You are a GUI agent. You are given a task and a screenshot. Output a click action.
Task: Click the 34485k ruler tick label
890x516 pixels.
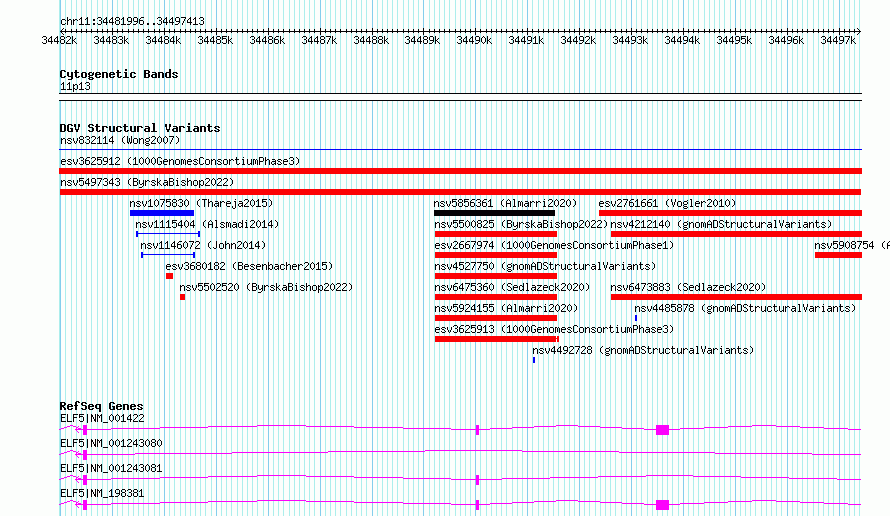[215, 40]
